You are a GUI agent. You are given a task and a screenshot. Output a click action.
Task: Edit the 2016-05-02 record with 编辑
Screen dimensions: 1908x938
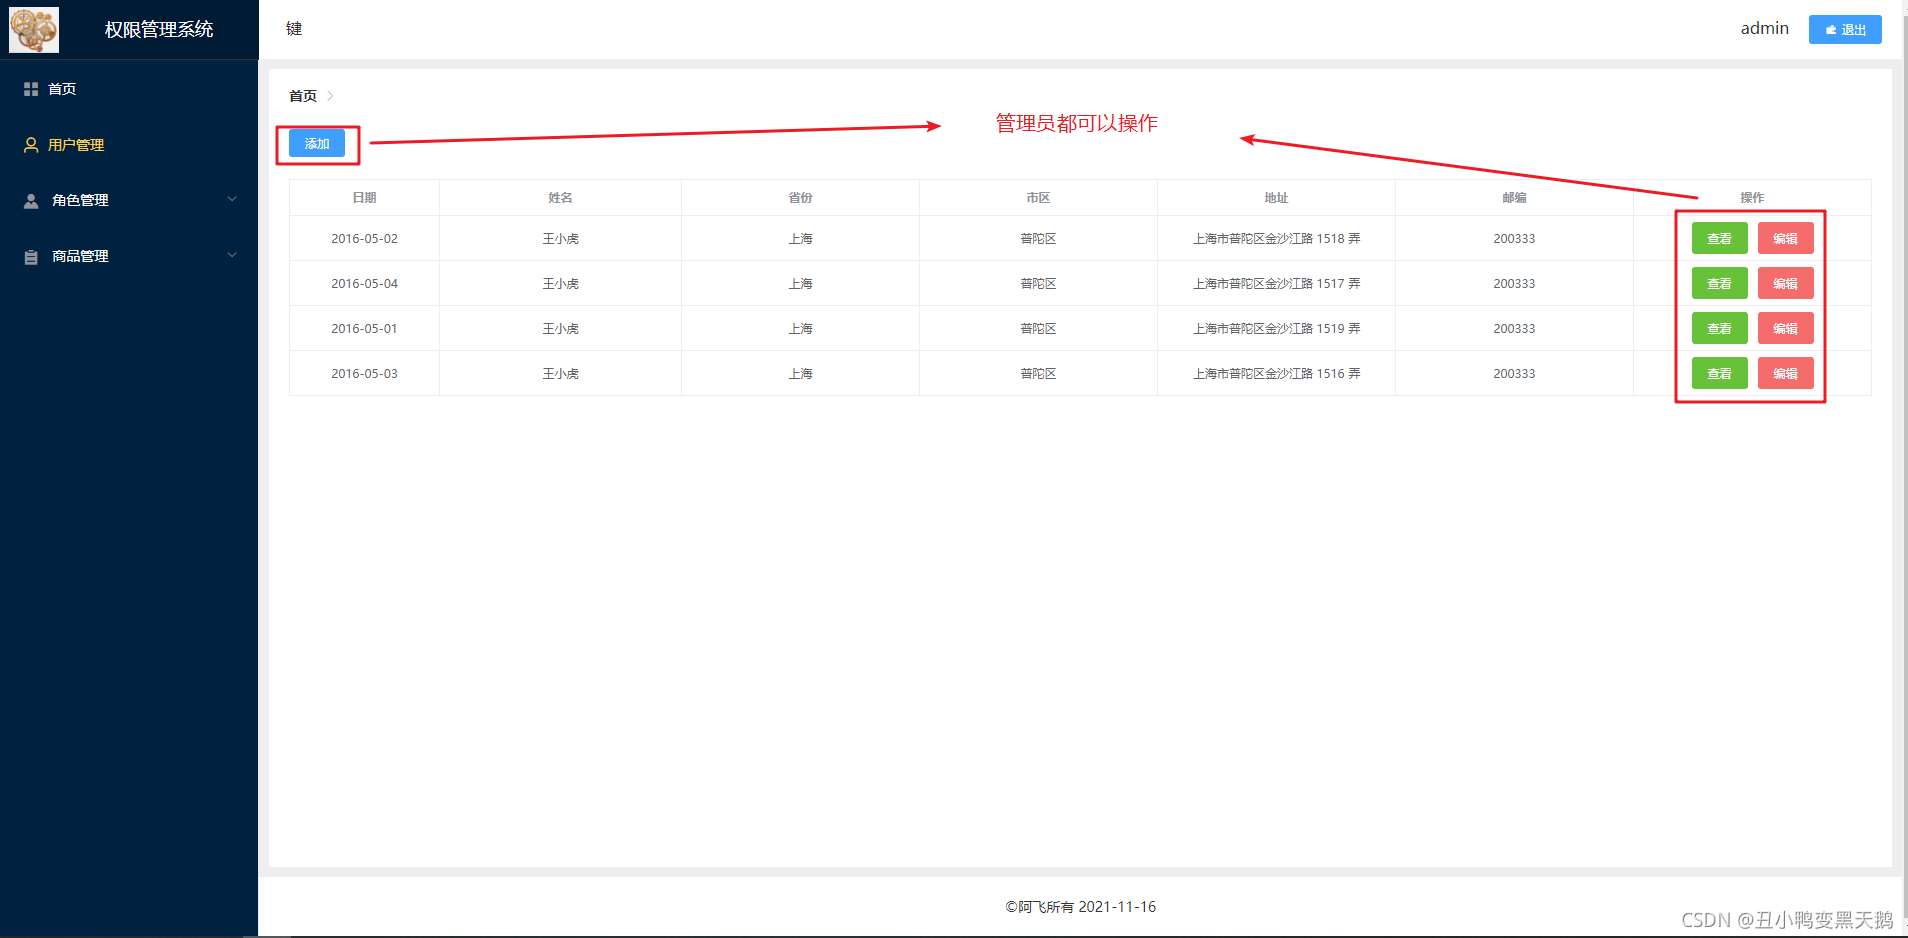1785,238
